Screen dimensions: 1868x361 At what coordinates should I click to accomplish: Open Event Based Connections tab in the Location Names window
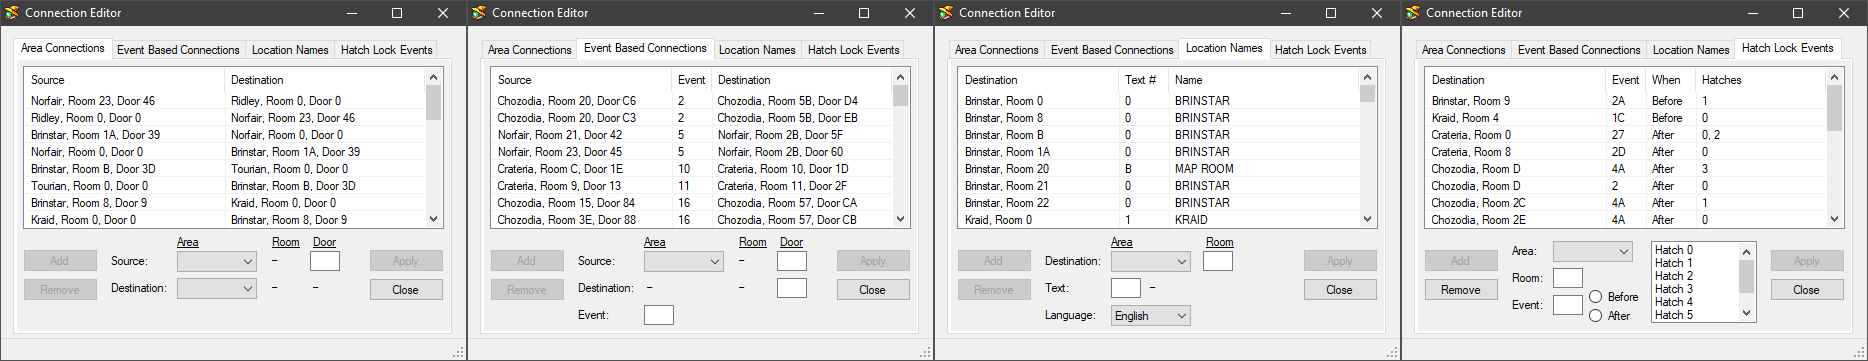click(1112, 49)
